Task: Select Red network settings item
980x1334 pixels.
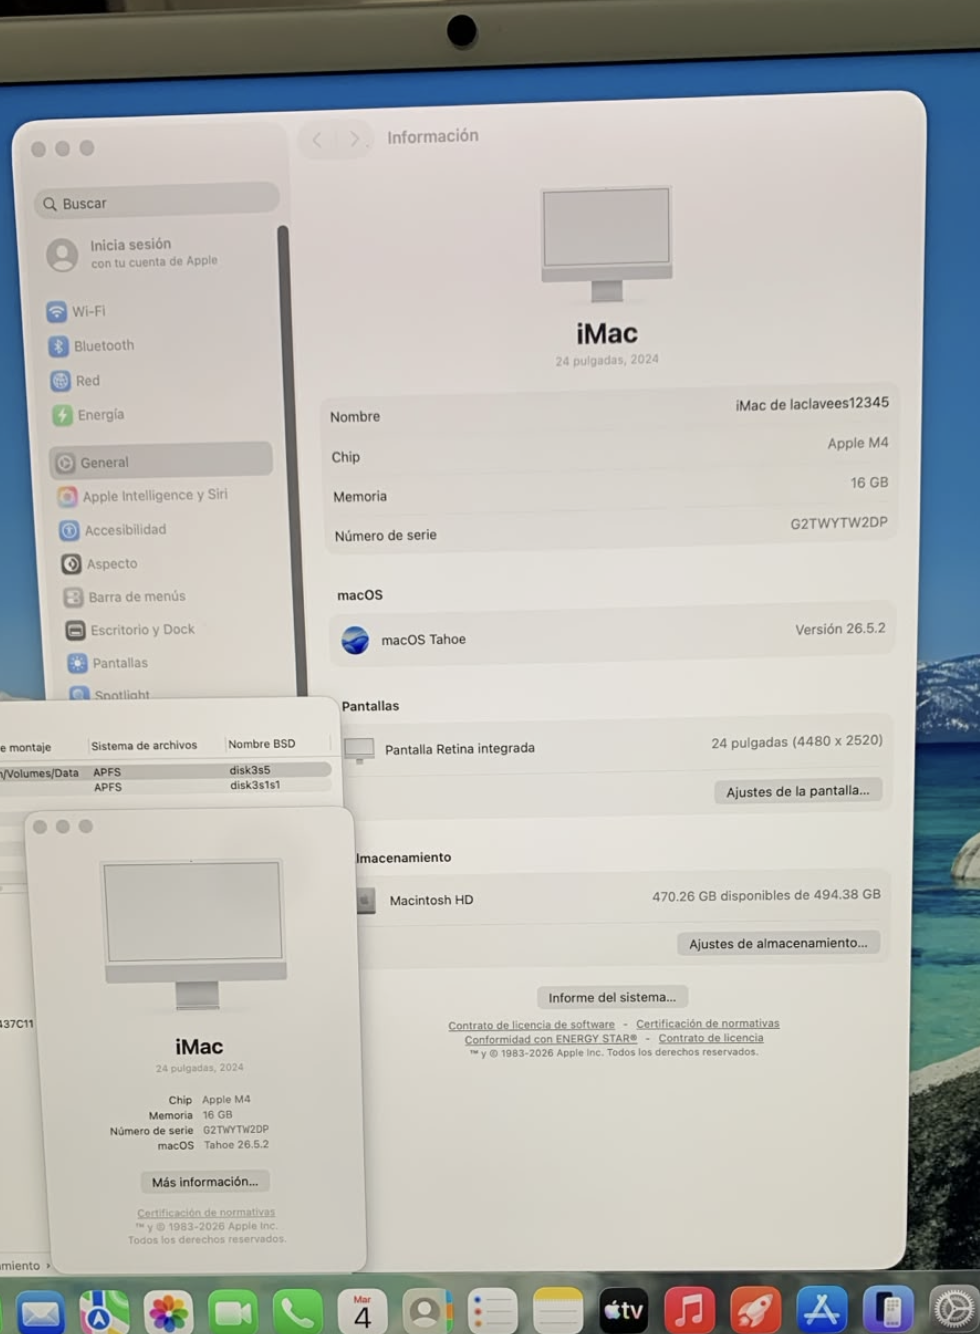Action: tap(76, 380)
